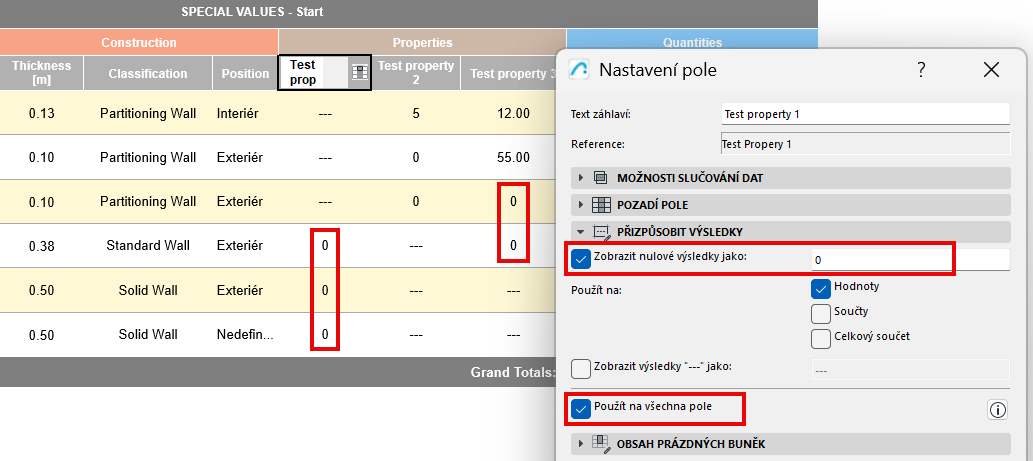
Task: Select the Thickness [m] column header
Action: (x=42, y=72)
